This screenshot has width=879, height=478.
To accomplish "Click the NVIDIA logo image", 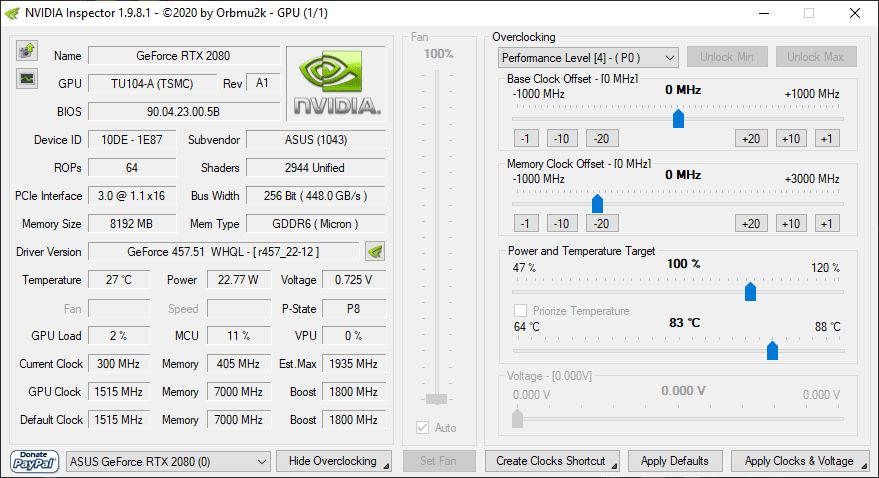I will point(336,83).
